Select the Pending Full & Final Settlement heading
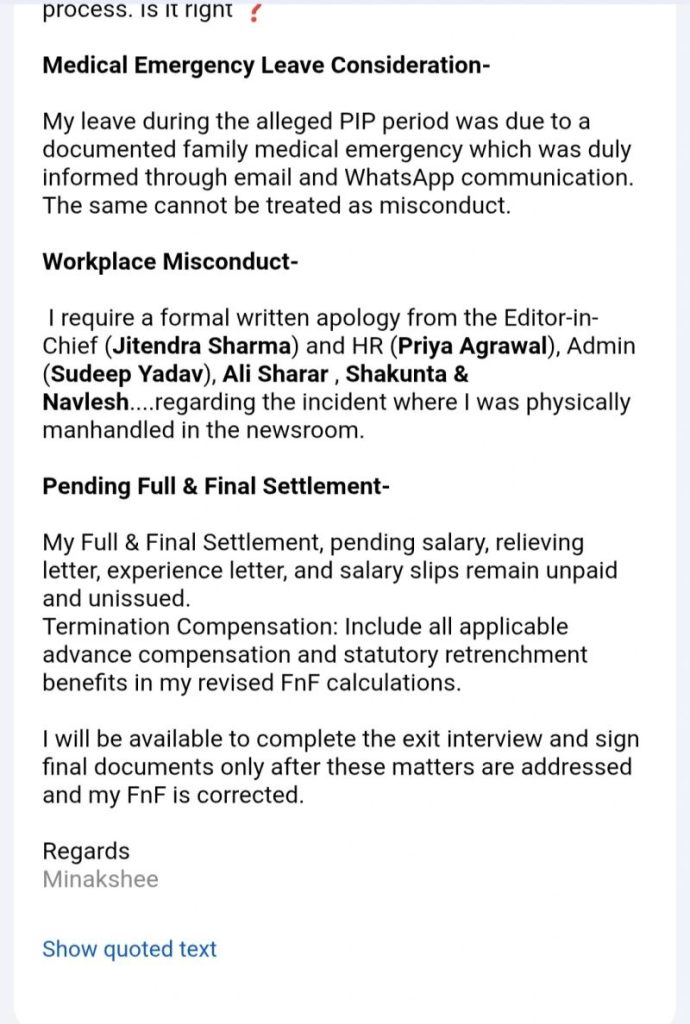Viewport: 690px width, 1024px height. point(216,487)
